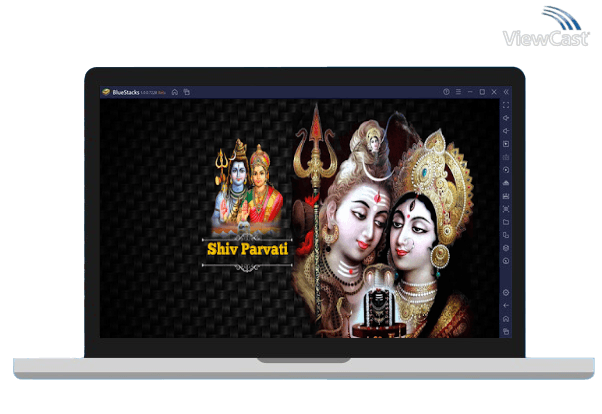Click the BlueStacks version label text
This screenshot has width=602, height=414.
pyautogui.click(x=154, y=93)
